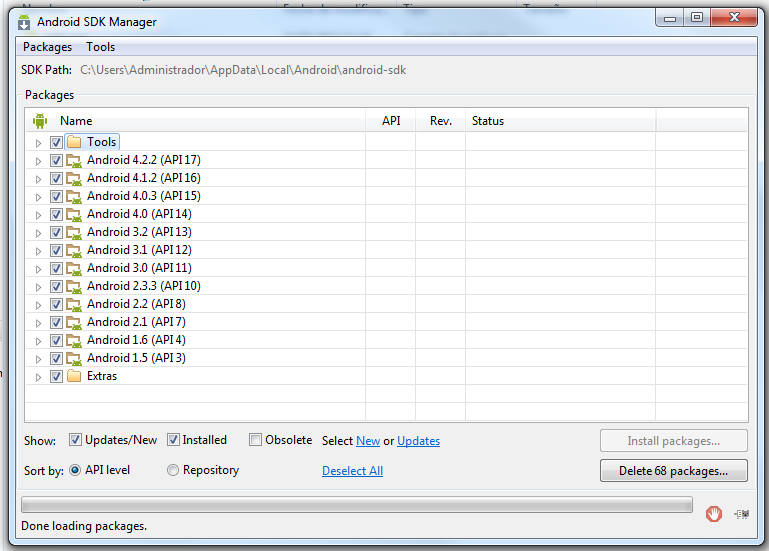The width and height of the screenshot is (769, 551).
Task: Click the Status column header
Action: [x=560, y=121]
